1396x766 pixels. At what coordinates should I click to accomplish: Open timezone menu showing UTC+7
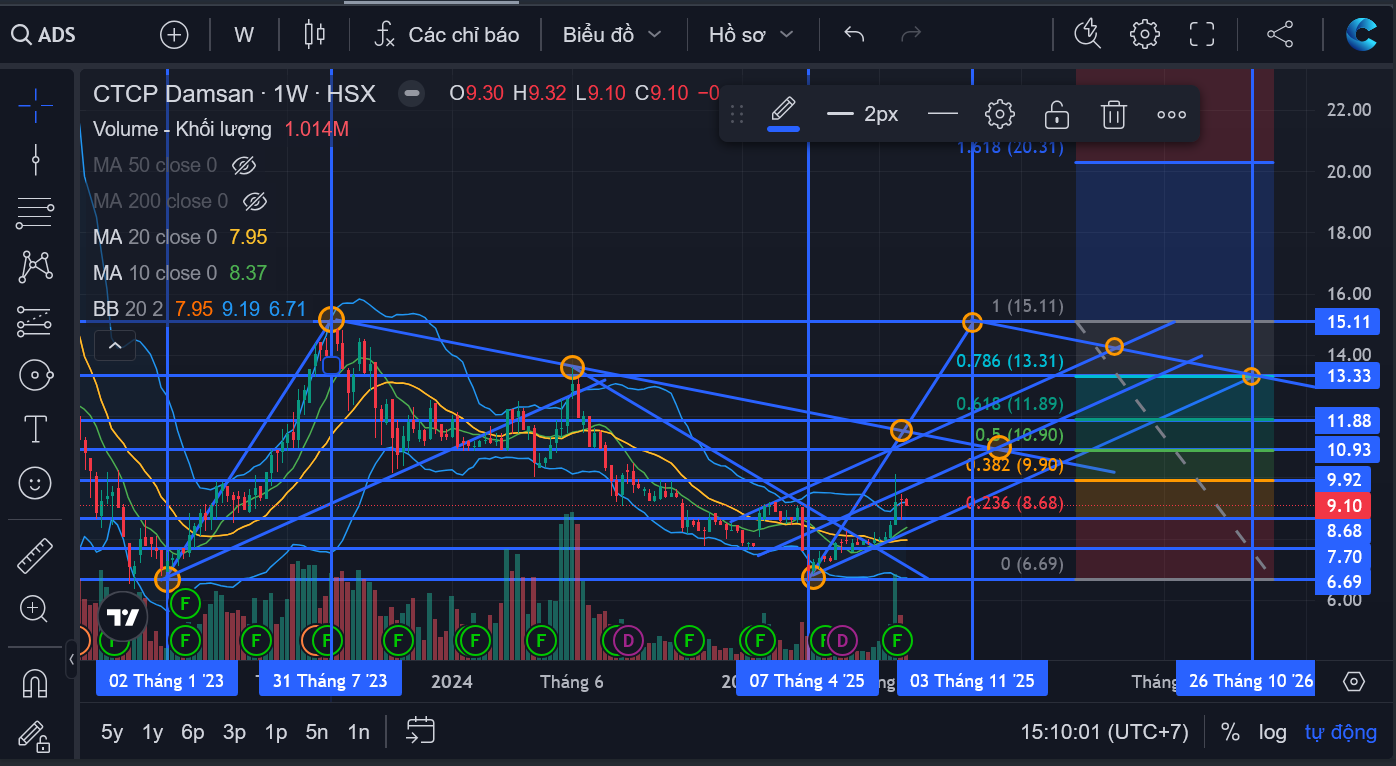tap(1105, 732)
